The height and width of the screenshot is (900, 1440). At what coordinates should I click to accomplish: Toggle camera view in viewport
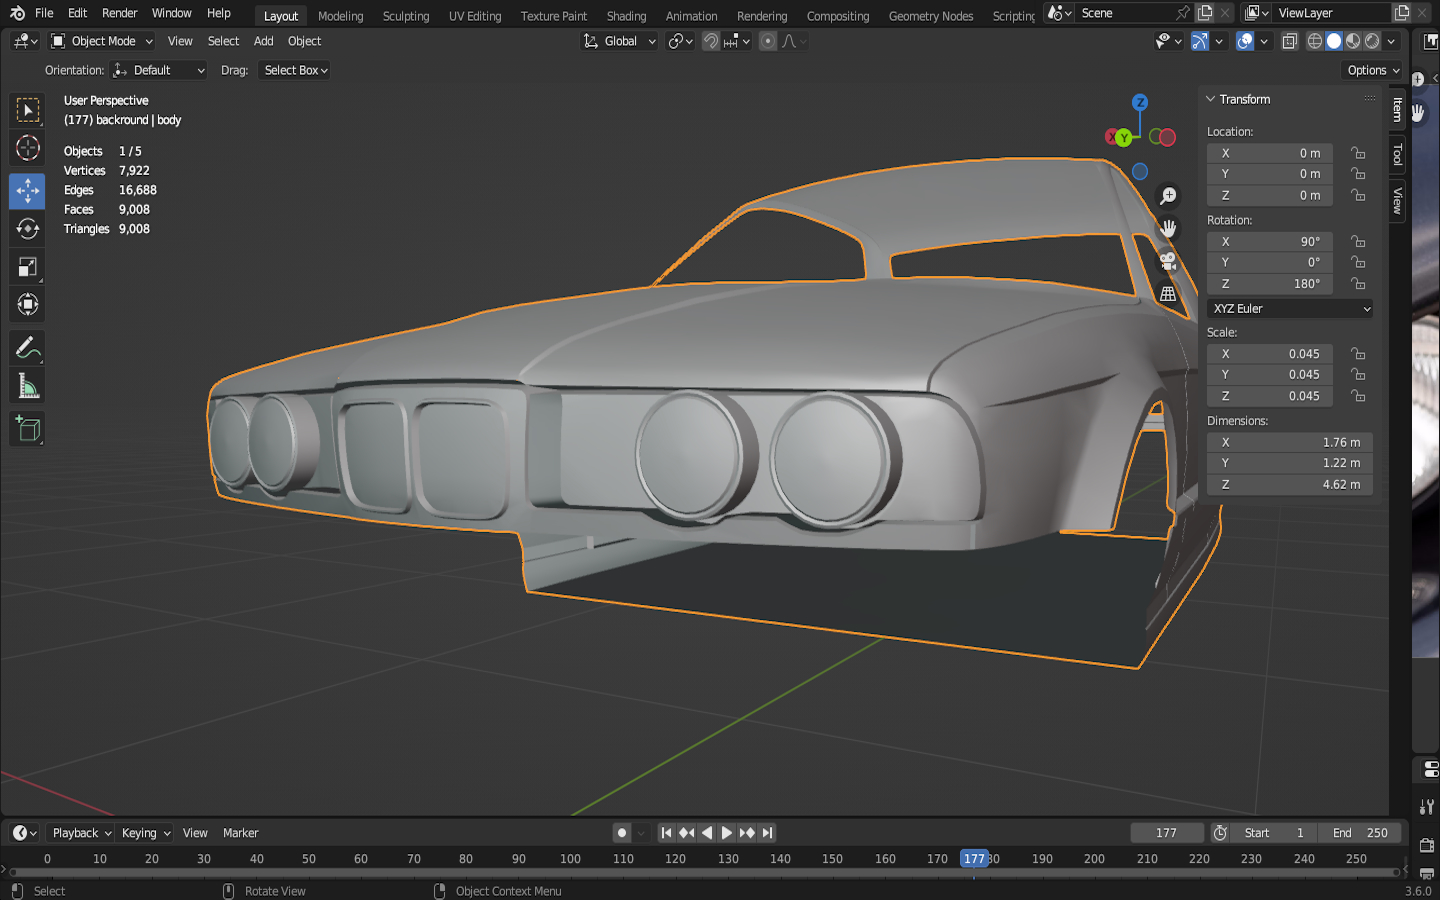(x=1167, y=262)
